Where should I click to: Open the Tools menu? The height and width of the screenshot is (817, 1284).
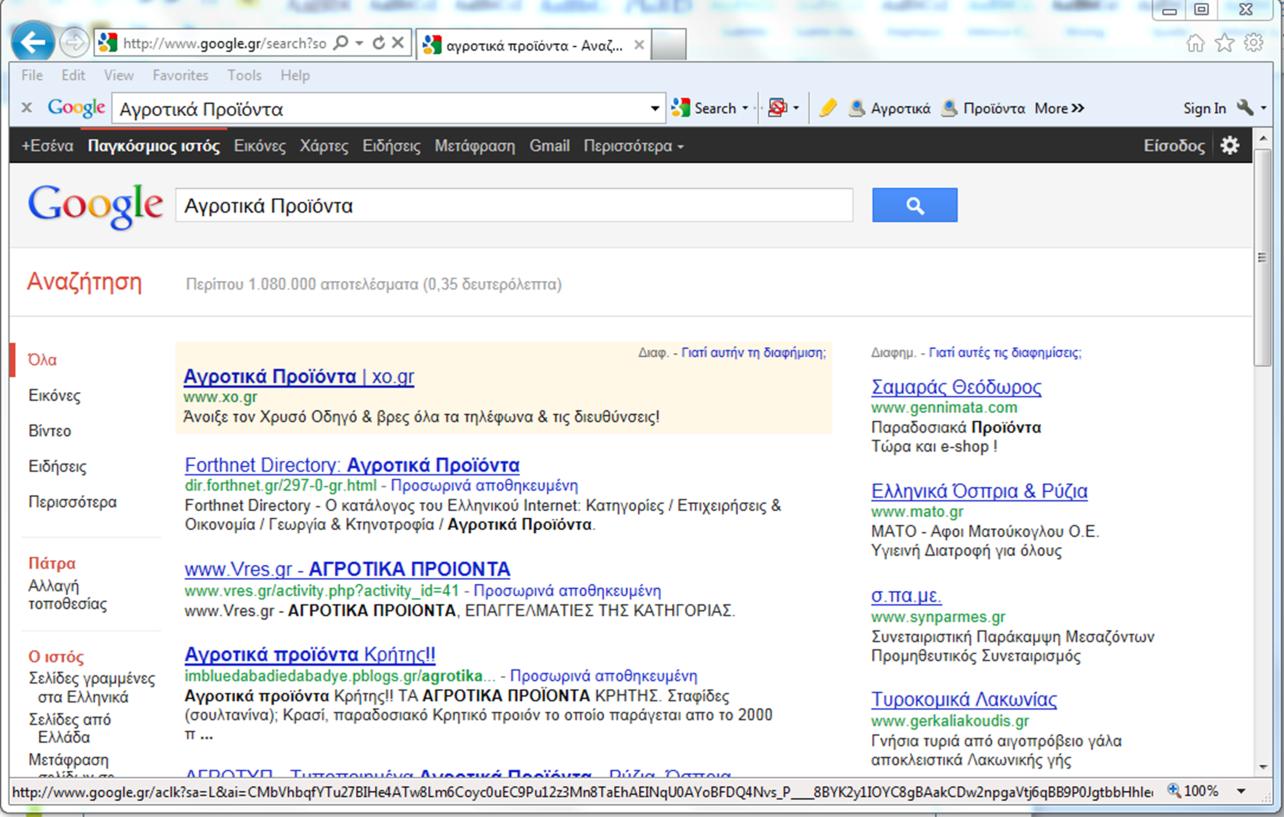pos(244,75)
